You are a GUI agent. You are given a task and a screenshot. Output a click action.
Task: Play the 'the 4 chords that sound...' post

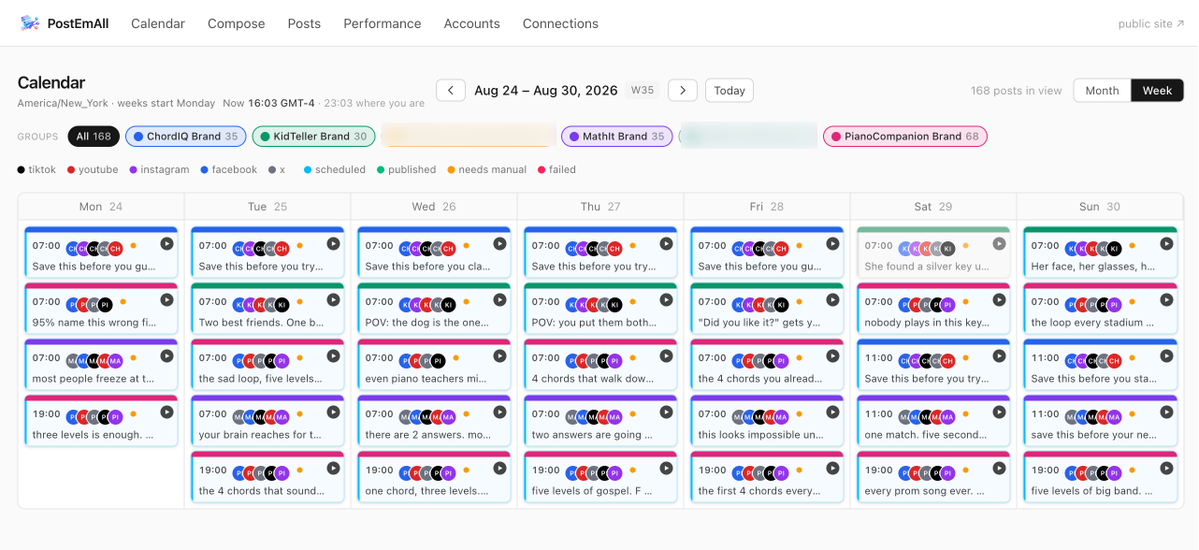[x=333, y=468]
